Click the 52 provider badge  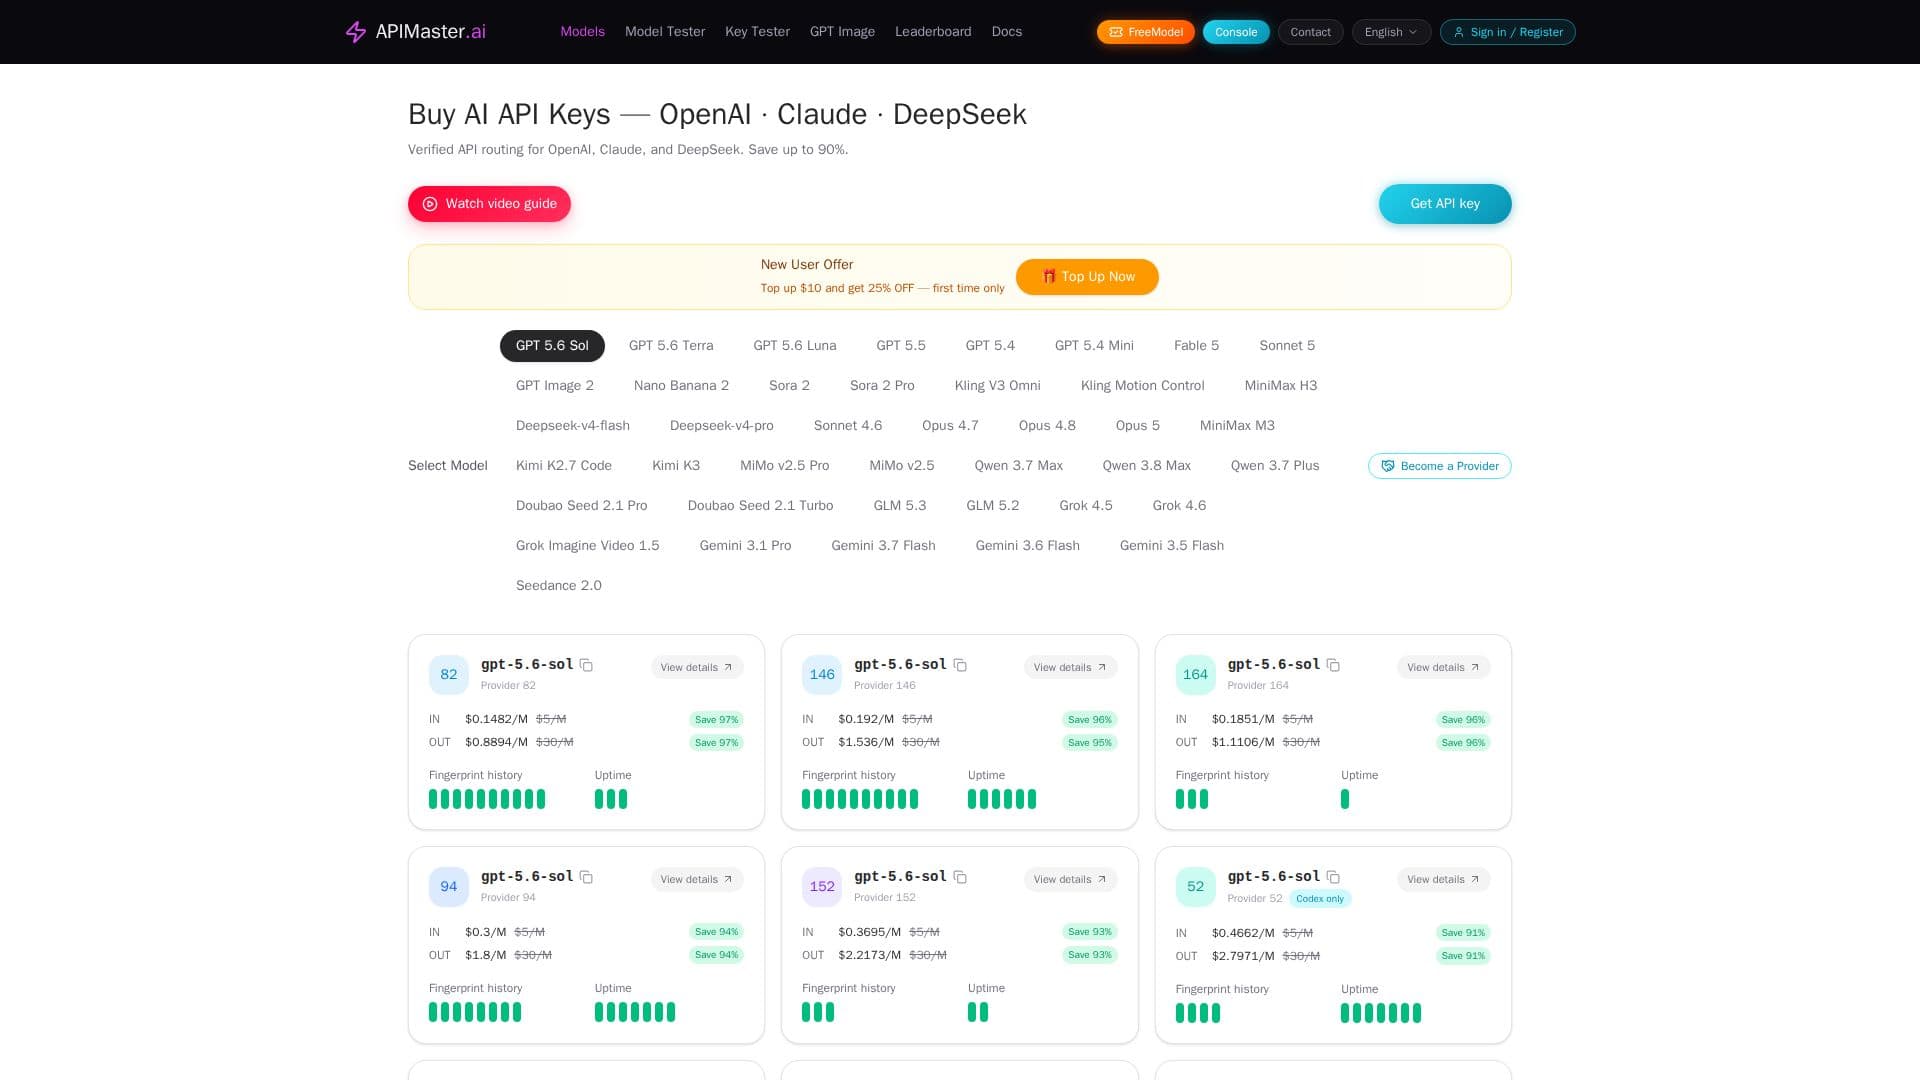[1196, 887]
